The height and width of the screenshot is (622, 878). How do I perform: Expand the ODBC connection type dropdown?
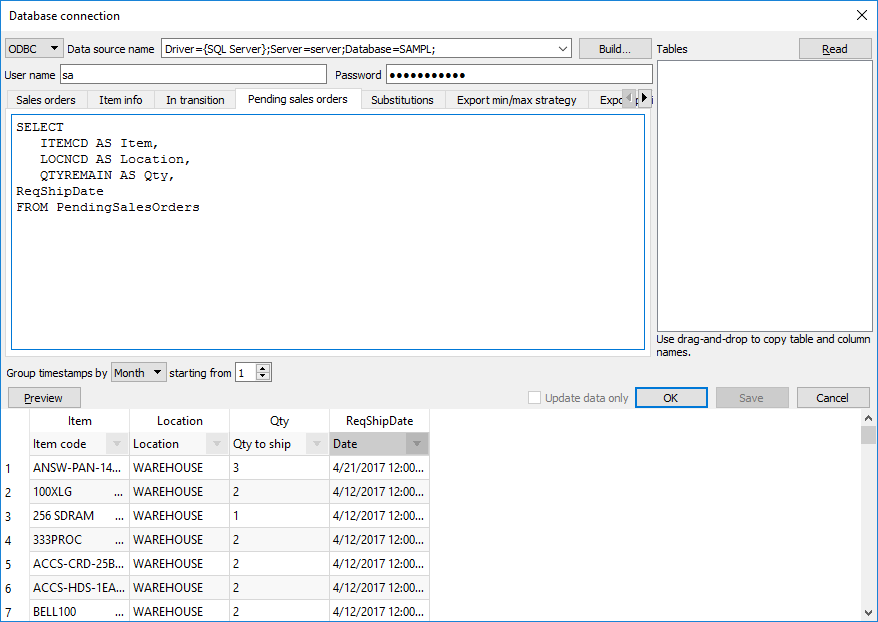54,48
